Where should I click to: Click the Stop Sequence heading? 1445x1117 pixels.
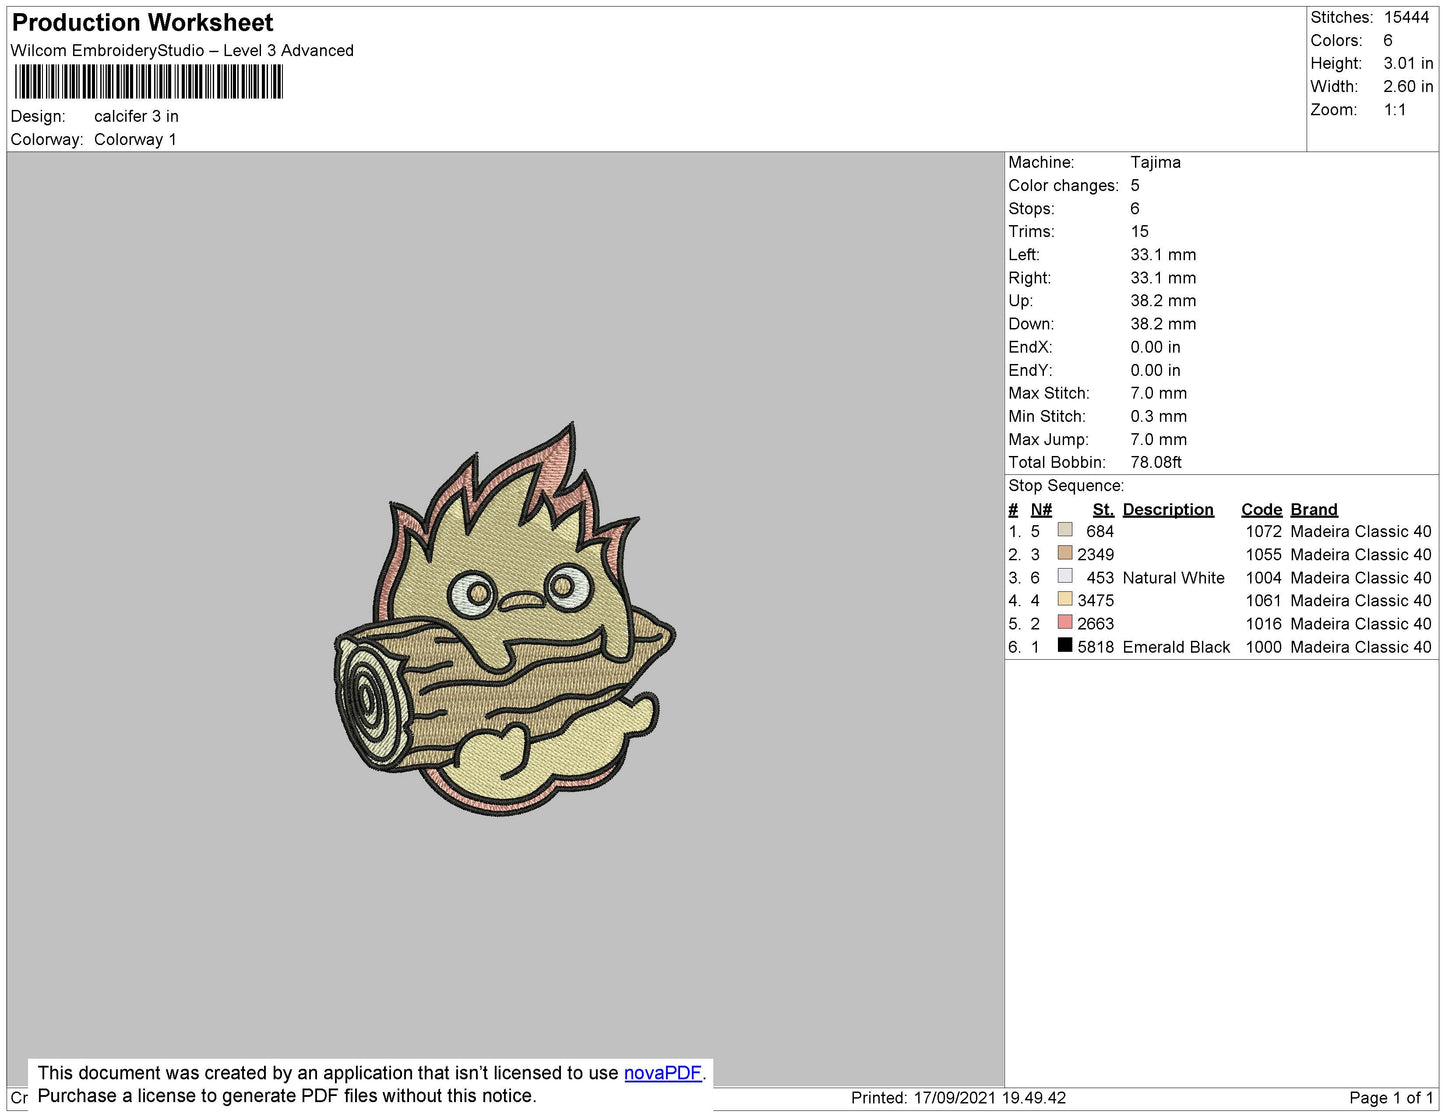click(x=1065, y=486)
